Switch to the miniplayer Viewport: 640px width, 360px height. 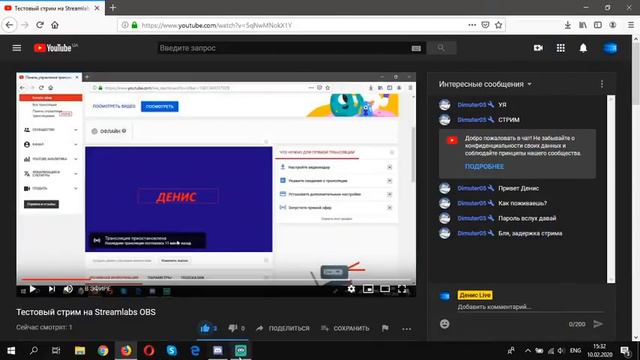pyautogui.click(x=368, y=289)
